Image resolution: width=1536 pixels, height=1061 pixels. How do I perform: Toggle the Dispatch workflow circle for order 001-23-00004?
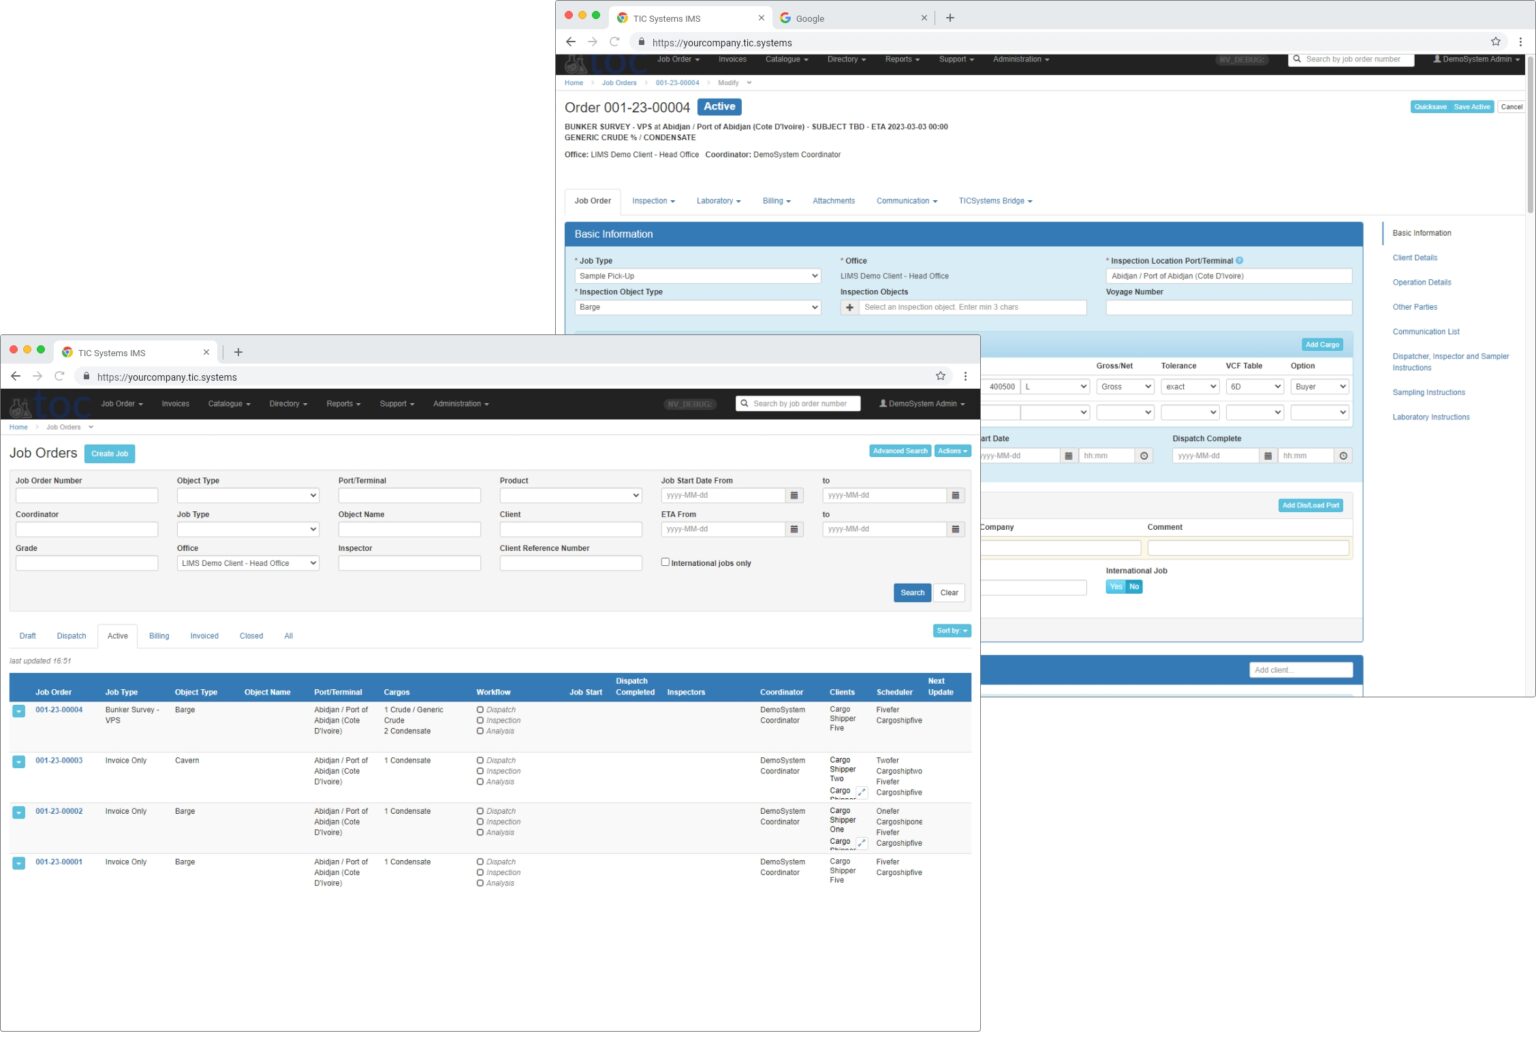(480, 710)
